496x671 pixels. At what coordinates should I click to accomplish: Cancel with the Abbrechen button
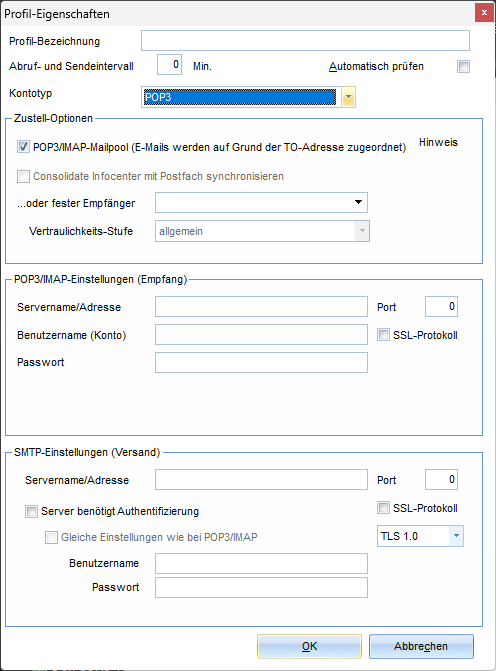[421, 646]
